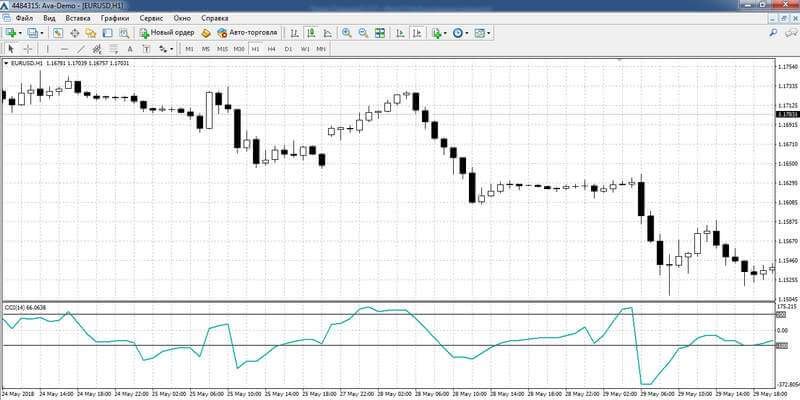Click the zoom in magnifier icon

tap(346, 33)
